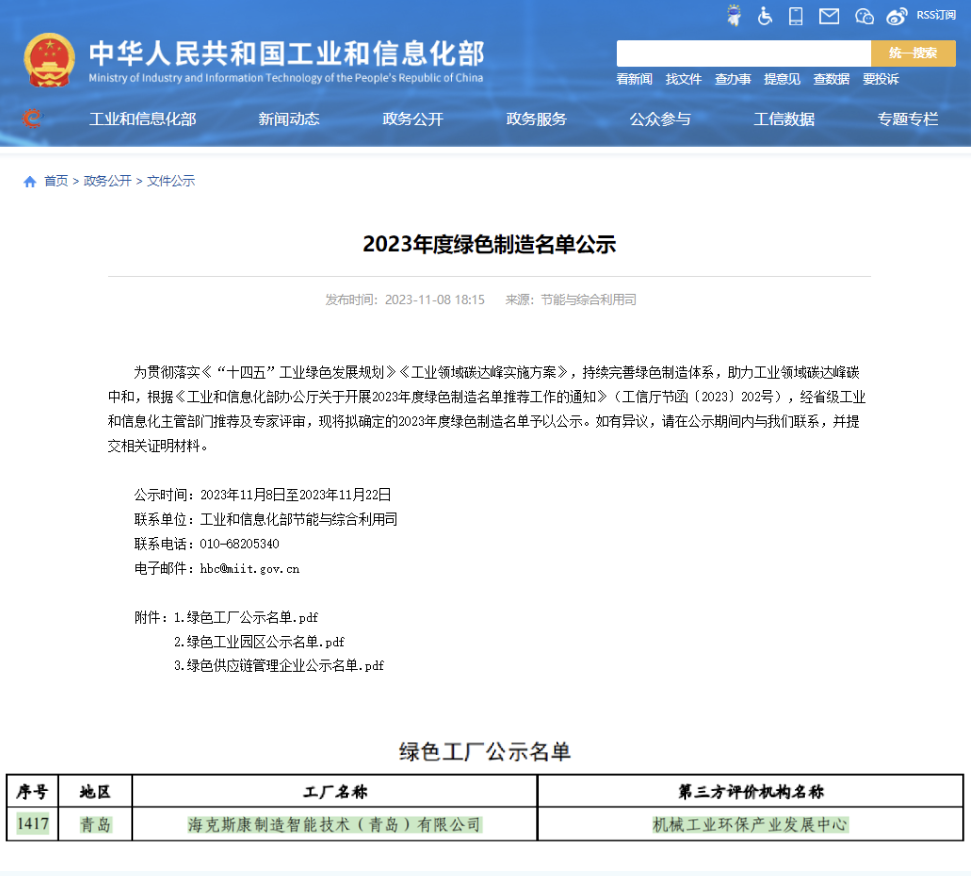
Task: Click the 工厂名称 column header
Action: 335,792
